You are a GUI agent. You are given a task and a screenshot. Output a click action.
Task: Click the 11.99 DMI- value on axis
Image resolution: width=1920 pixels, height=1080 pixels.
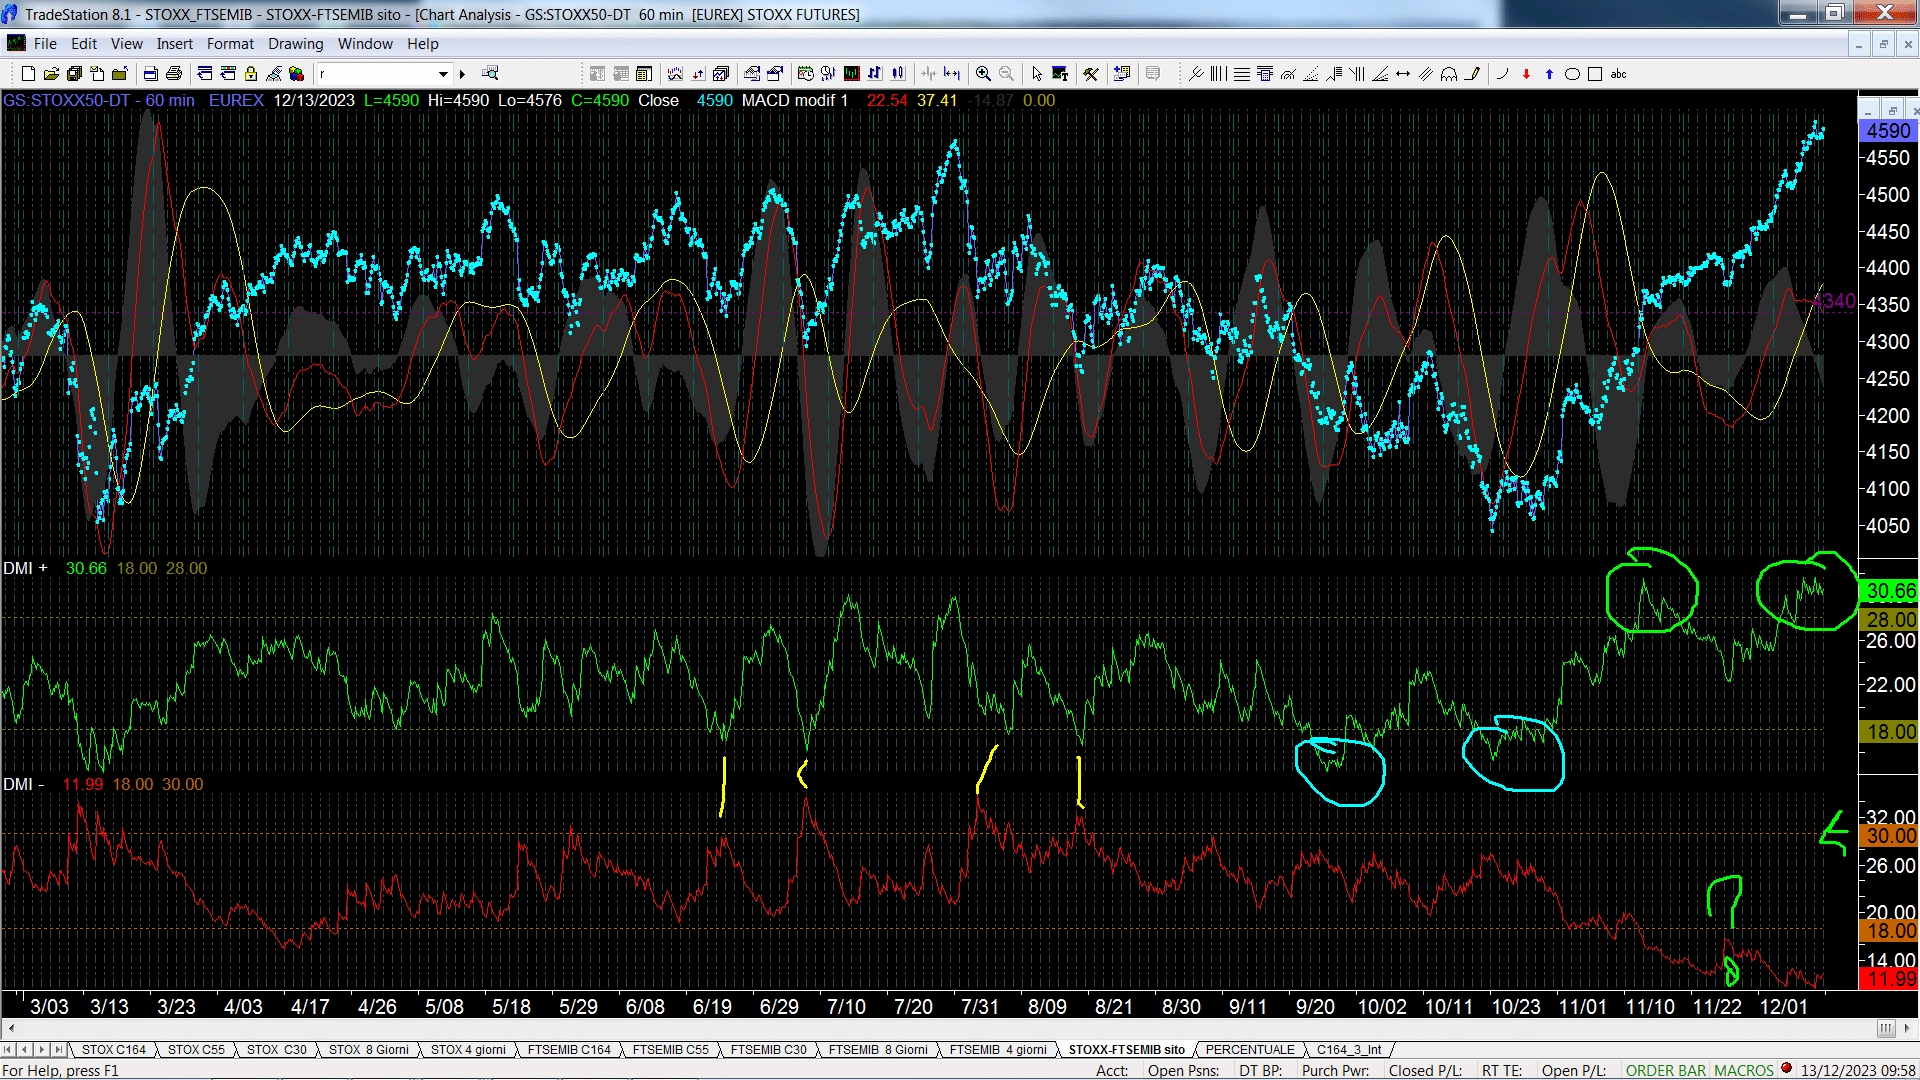click(1888, 979)
